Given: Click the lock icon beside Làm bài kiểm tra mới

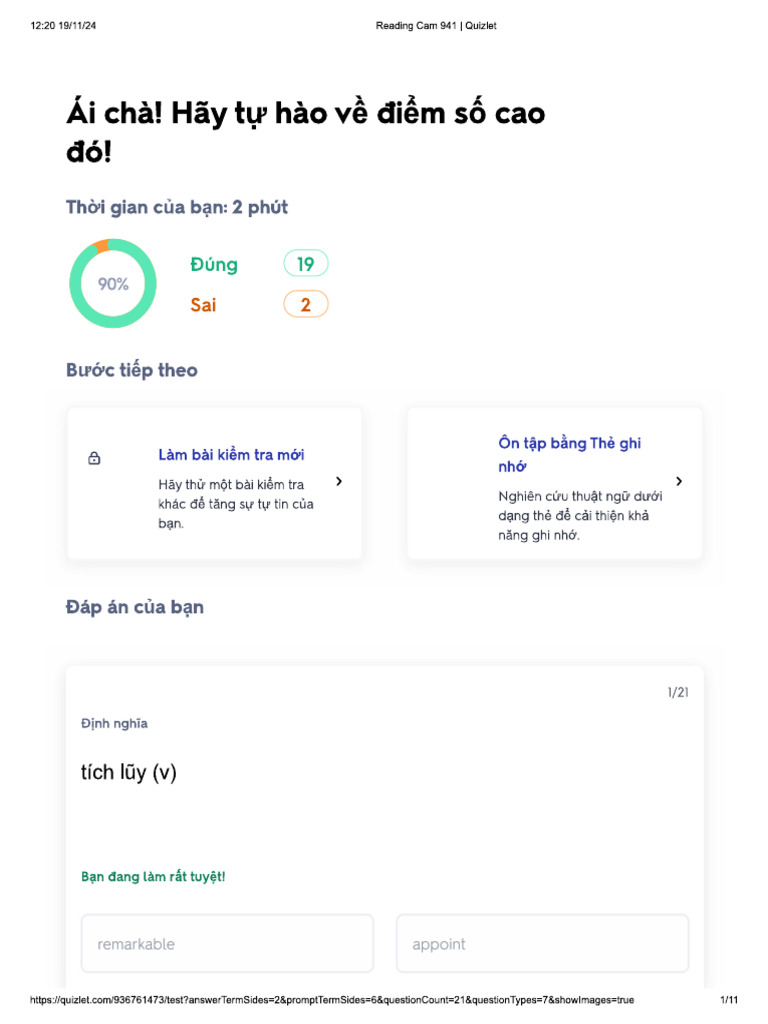Looking at the screenshot, I should pyautogui.click(x=94, y=459).
